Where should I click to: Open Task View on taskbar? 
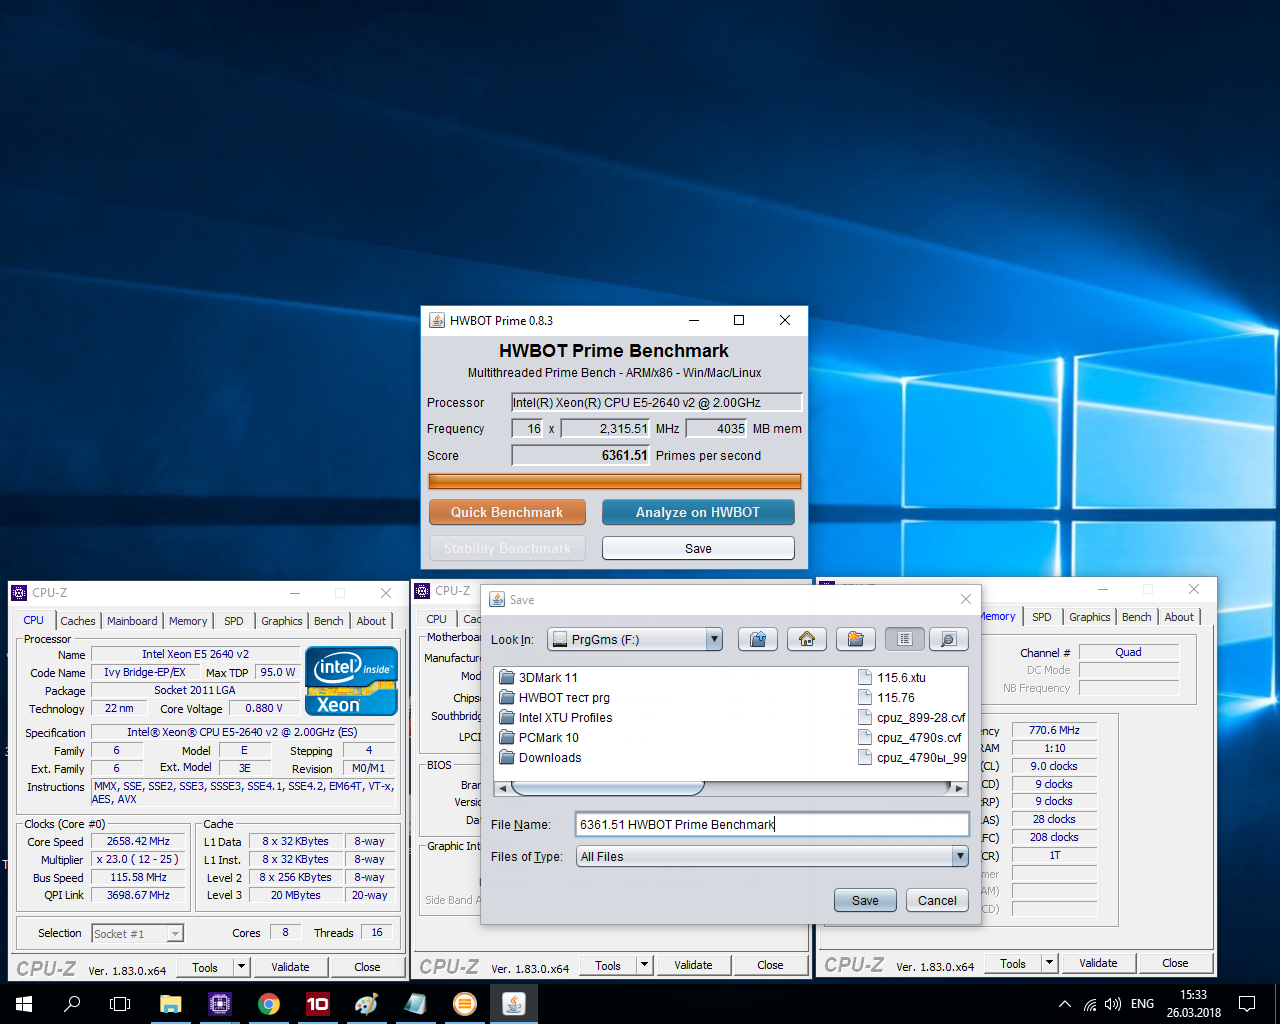tap(120, 1004)
